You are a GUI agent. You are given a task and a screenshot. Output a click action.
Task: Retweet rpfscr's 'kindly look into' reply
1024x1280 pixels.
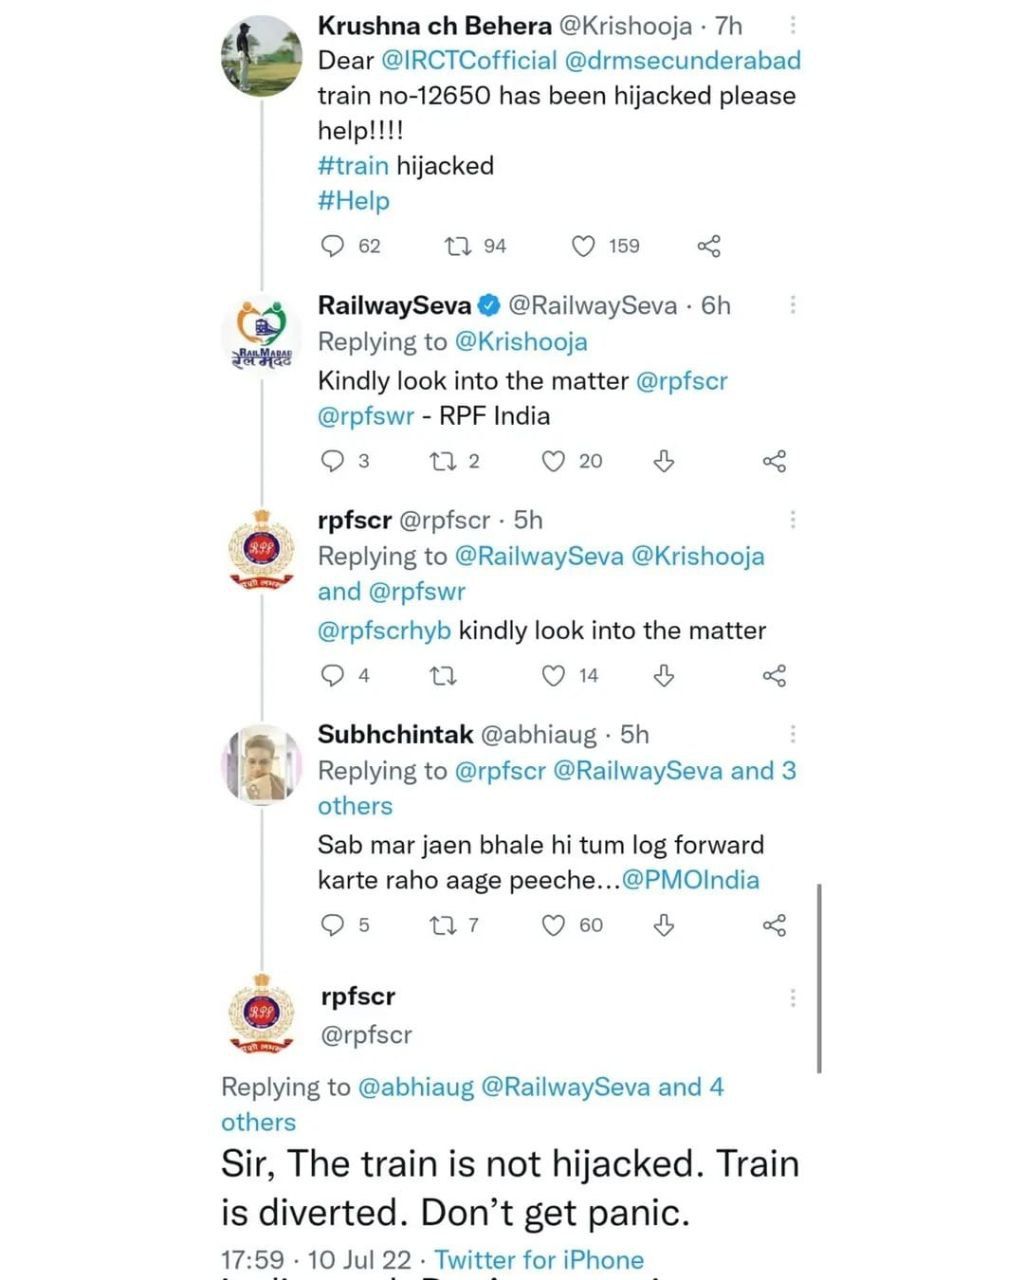point(442,676)
